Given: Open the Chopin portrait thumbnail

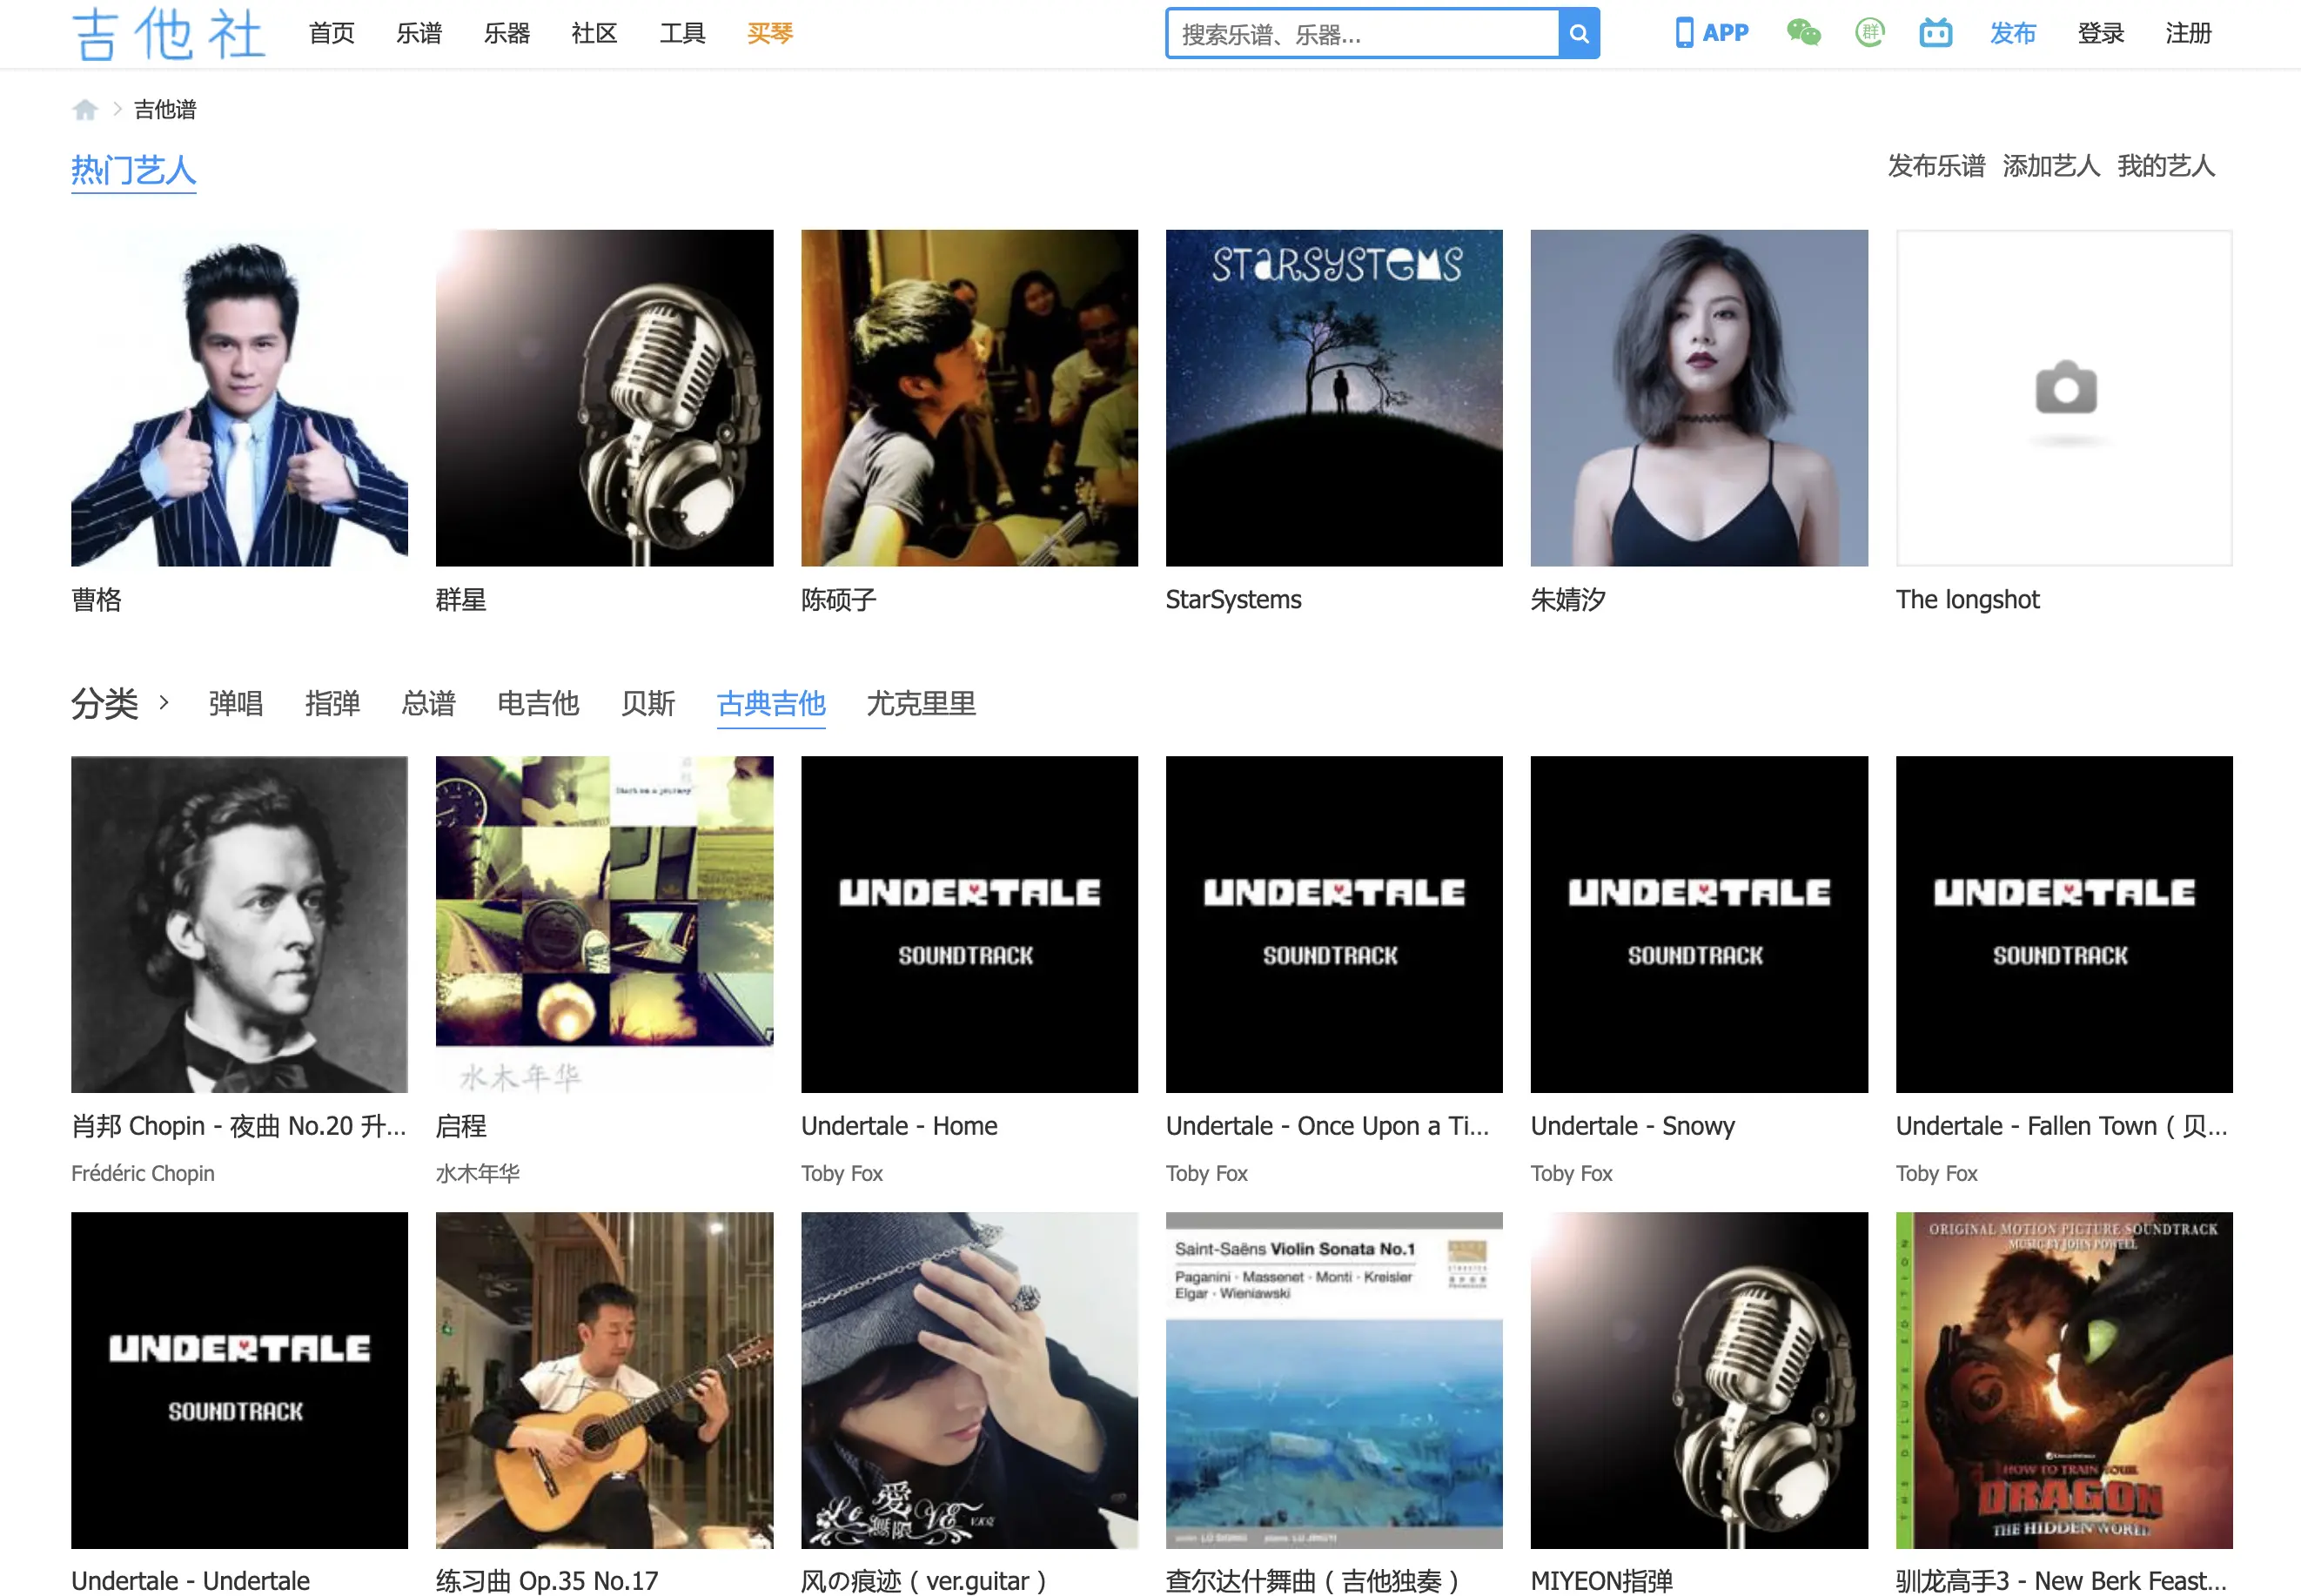Looking at the screenshot, I should pos(239,924).
